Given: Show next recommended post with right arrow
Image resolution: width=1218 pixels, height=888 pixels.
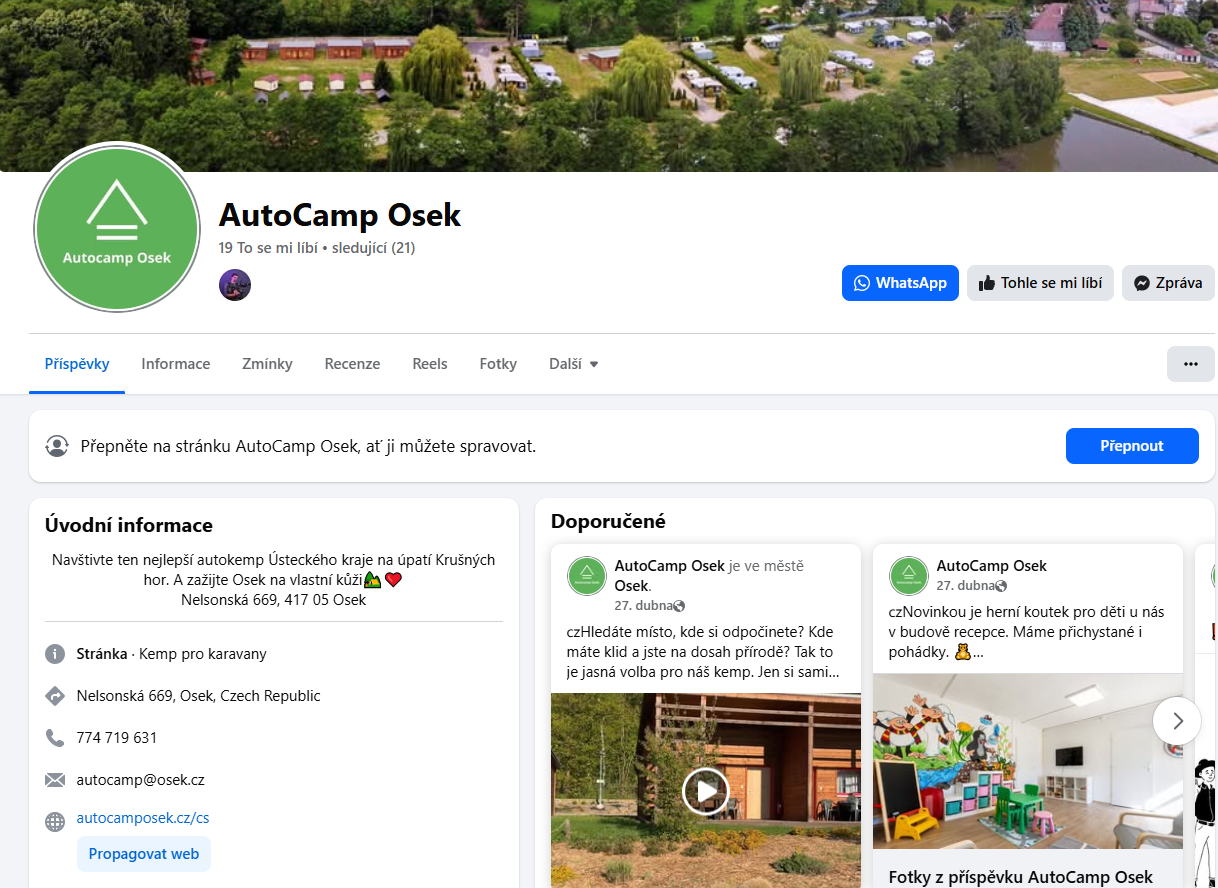Looking at the screenshot, I should (x=1177, y=720).
